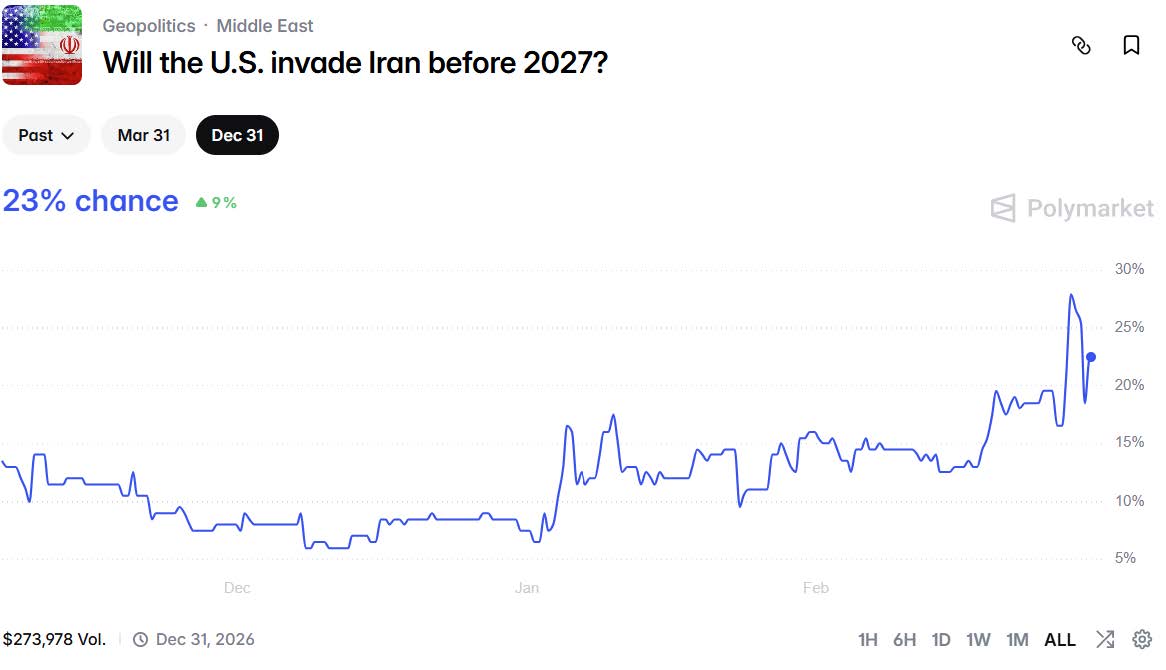Set chart range to 1M
This screenshot has height=670, width=1166.
pos(1017,639)
